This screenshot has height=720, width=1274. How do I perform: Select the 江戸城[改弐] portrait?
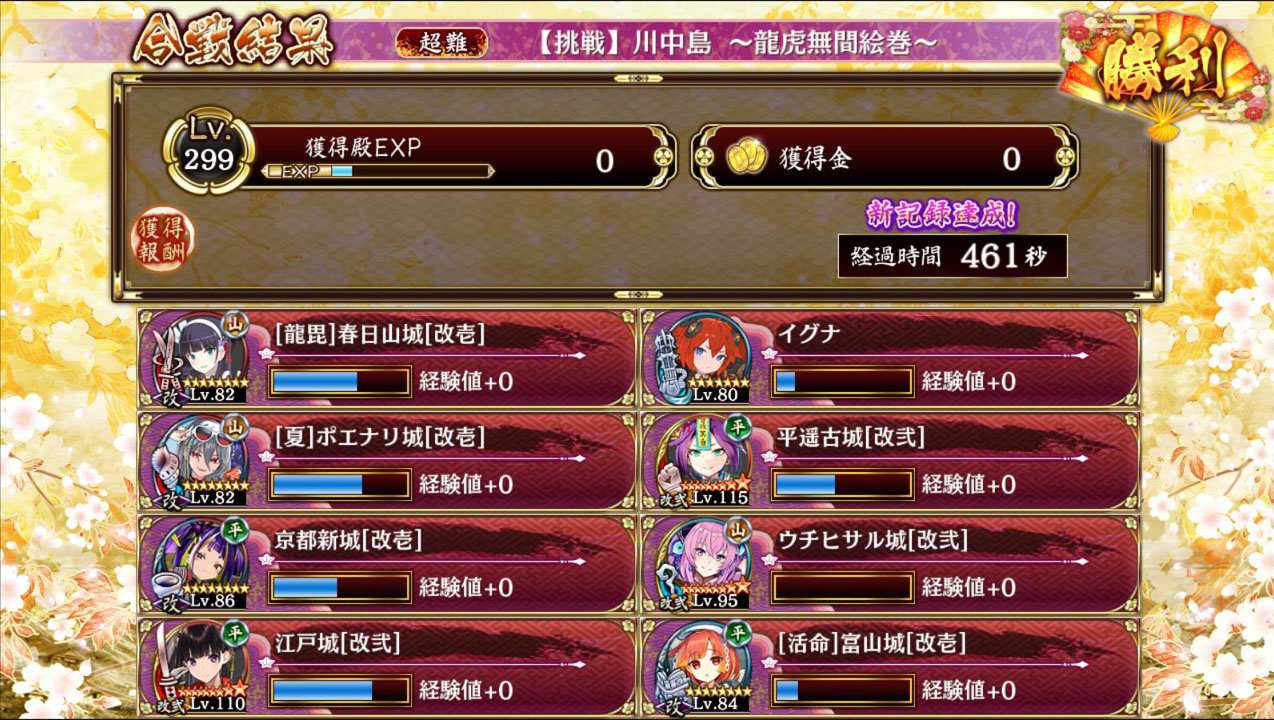tap(199, 666)
